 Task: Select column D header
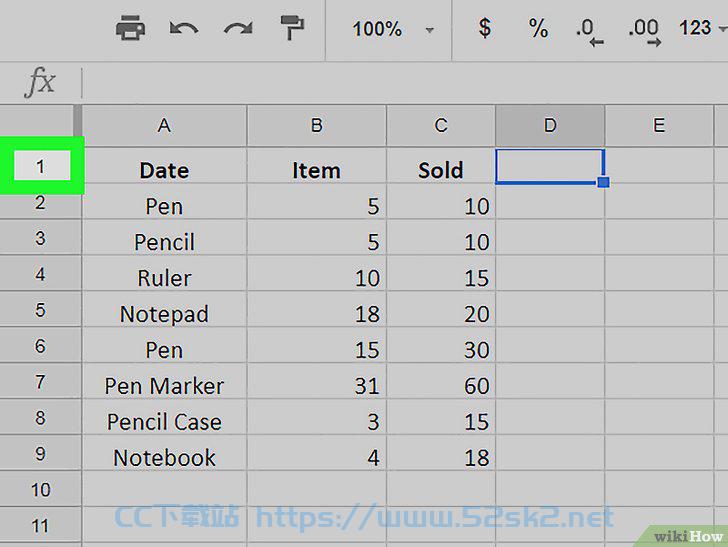[x=550, y=125]
